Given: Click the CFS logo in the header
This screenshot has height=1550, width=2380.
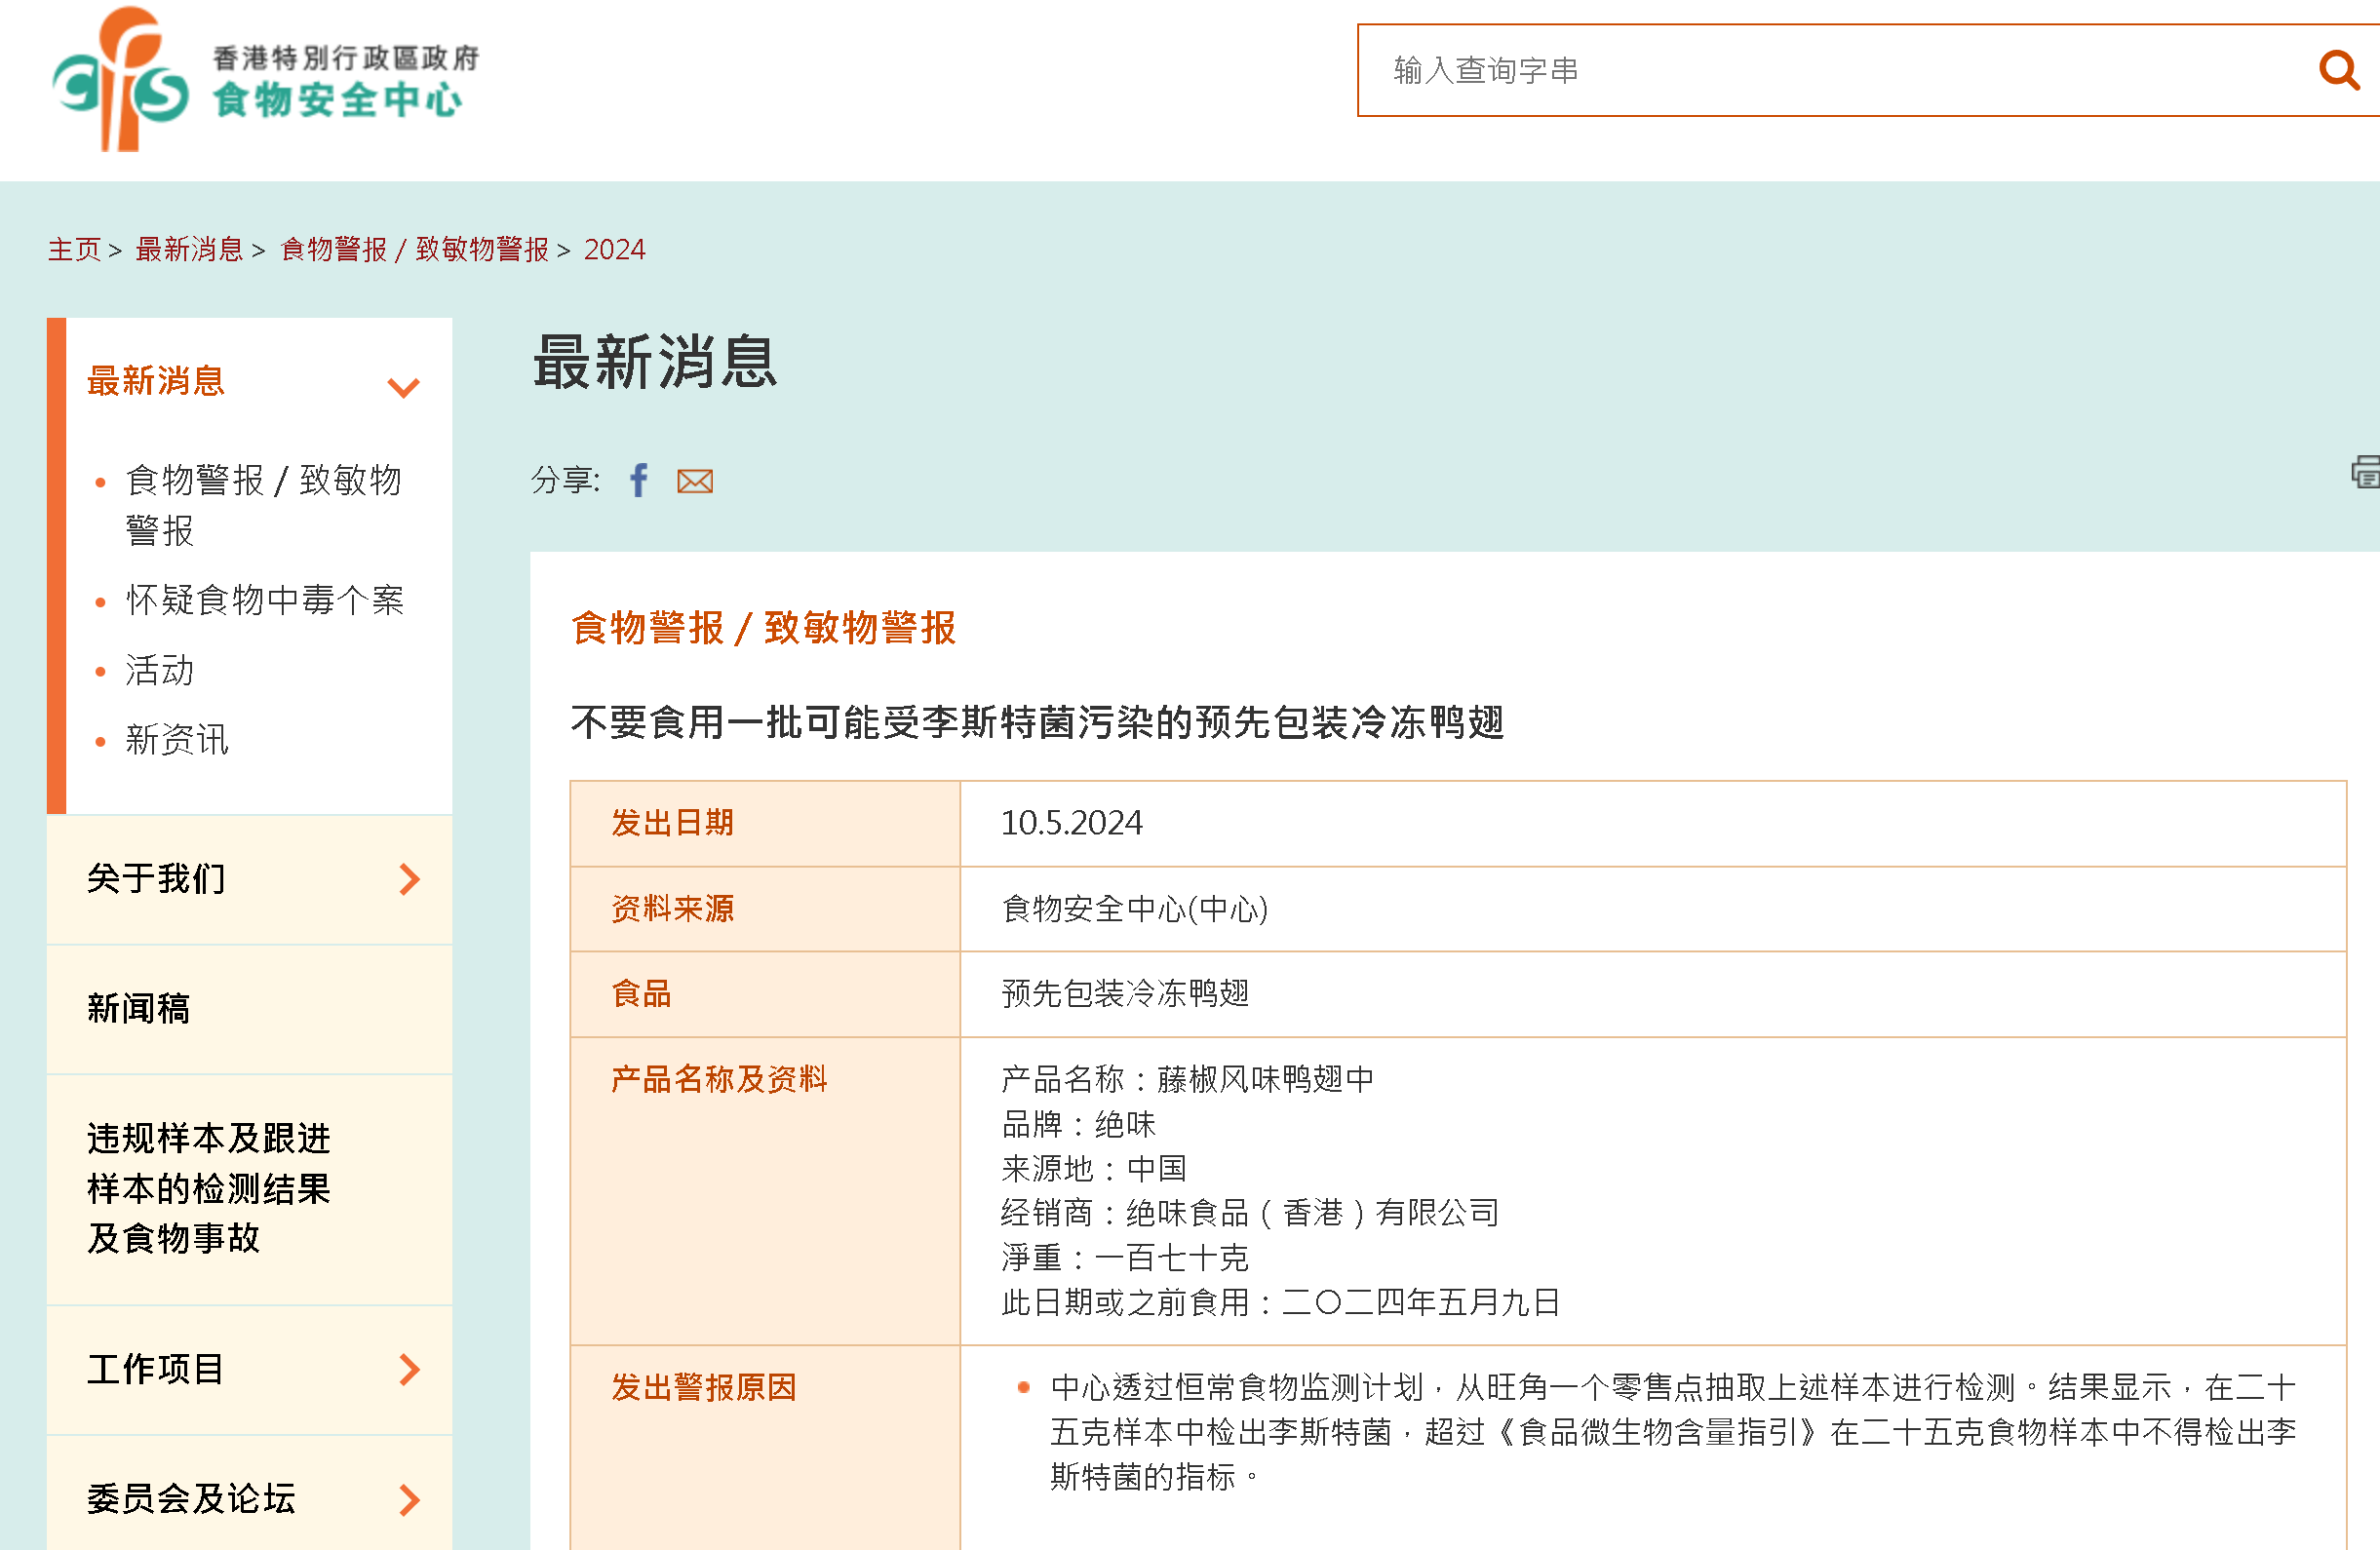Looking at the screenshot, I should click(265, 80).
